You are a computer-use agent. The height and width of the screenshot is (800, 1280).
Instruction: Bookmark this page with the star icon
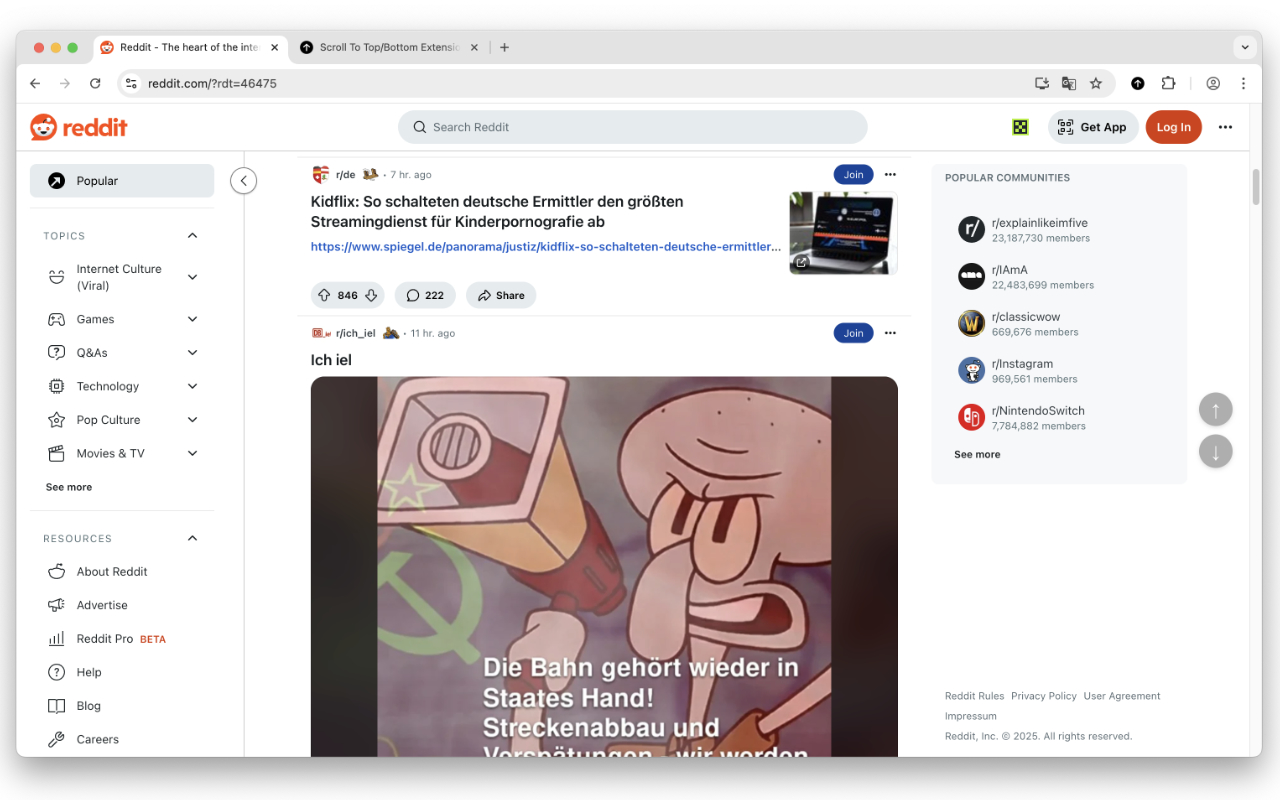click(x=1096, y=84)
